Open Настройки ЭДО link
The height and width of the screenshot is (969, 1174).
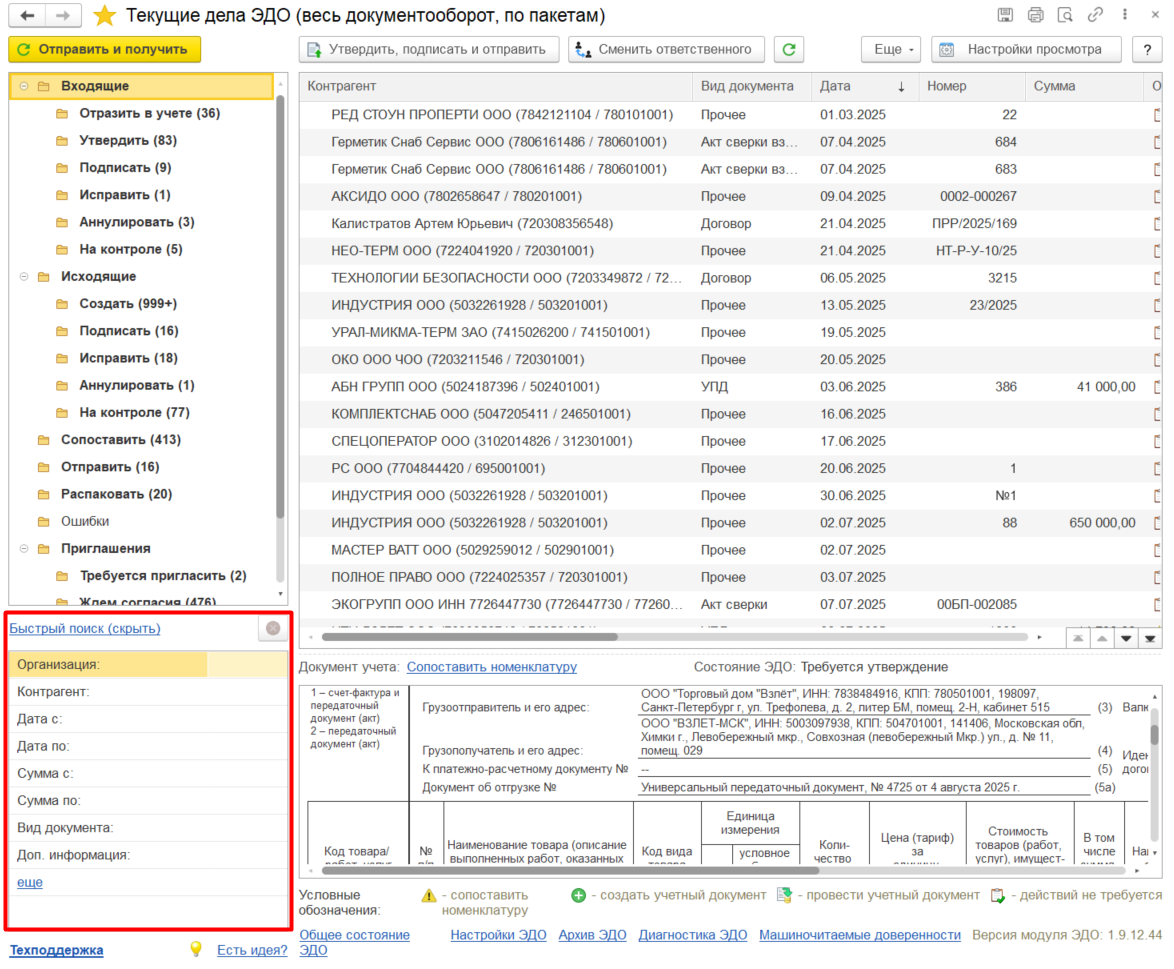499,935
